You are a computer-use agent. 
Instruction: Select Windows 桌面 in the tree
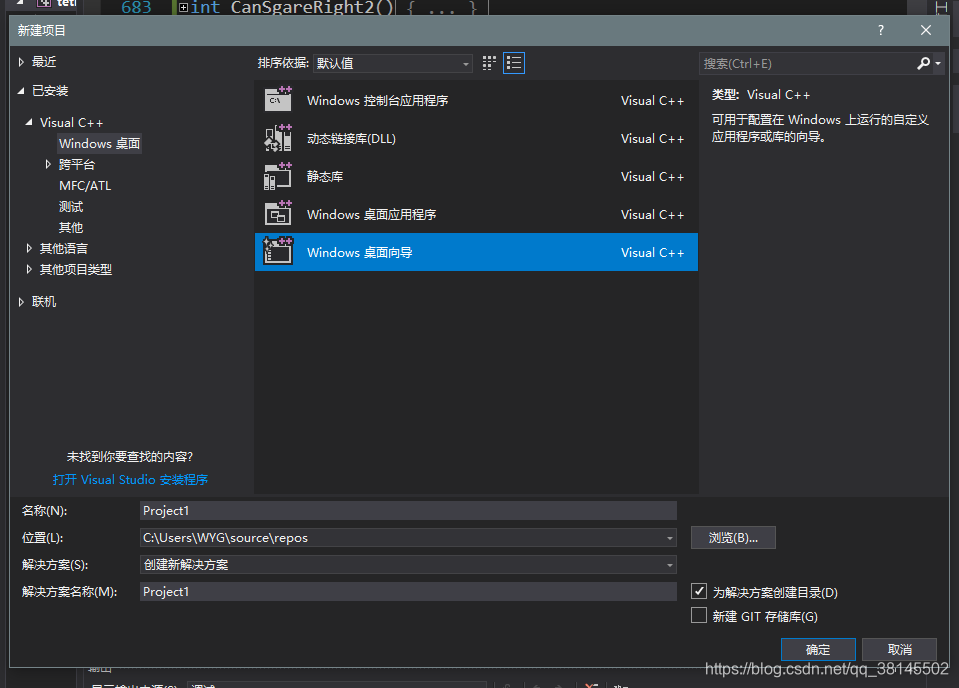click(x=99, y=144)
